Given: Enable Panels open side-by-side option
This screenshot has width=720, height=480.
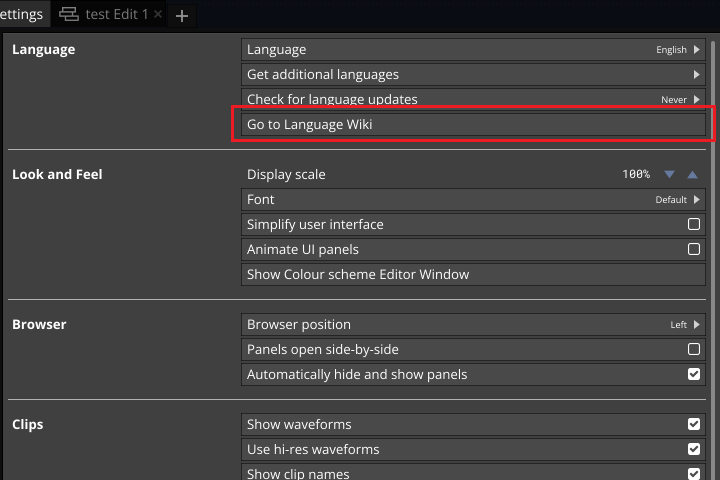Looking at the screenshot, I should [x=694, y=349].
